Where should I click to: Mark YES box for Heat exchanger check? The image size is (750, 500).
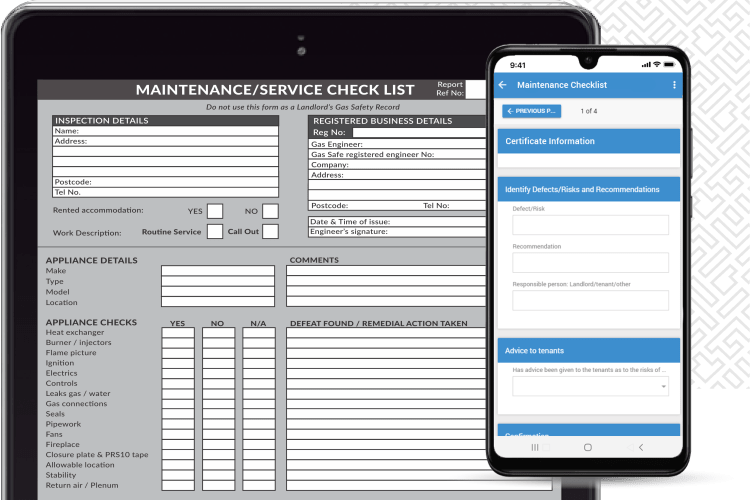[x=178, y=333]
